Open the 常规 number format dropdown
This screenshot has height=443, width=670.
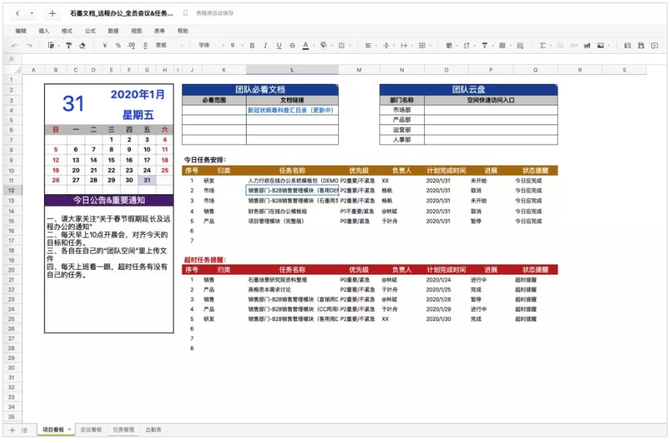point(163,45)
